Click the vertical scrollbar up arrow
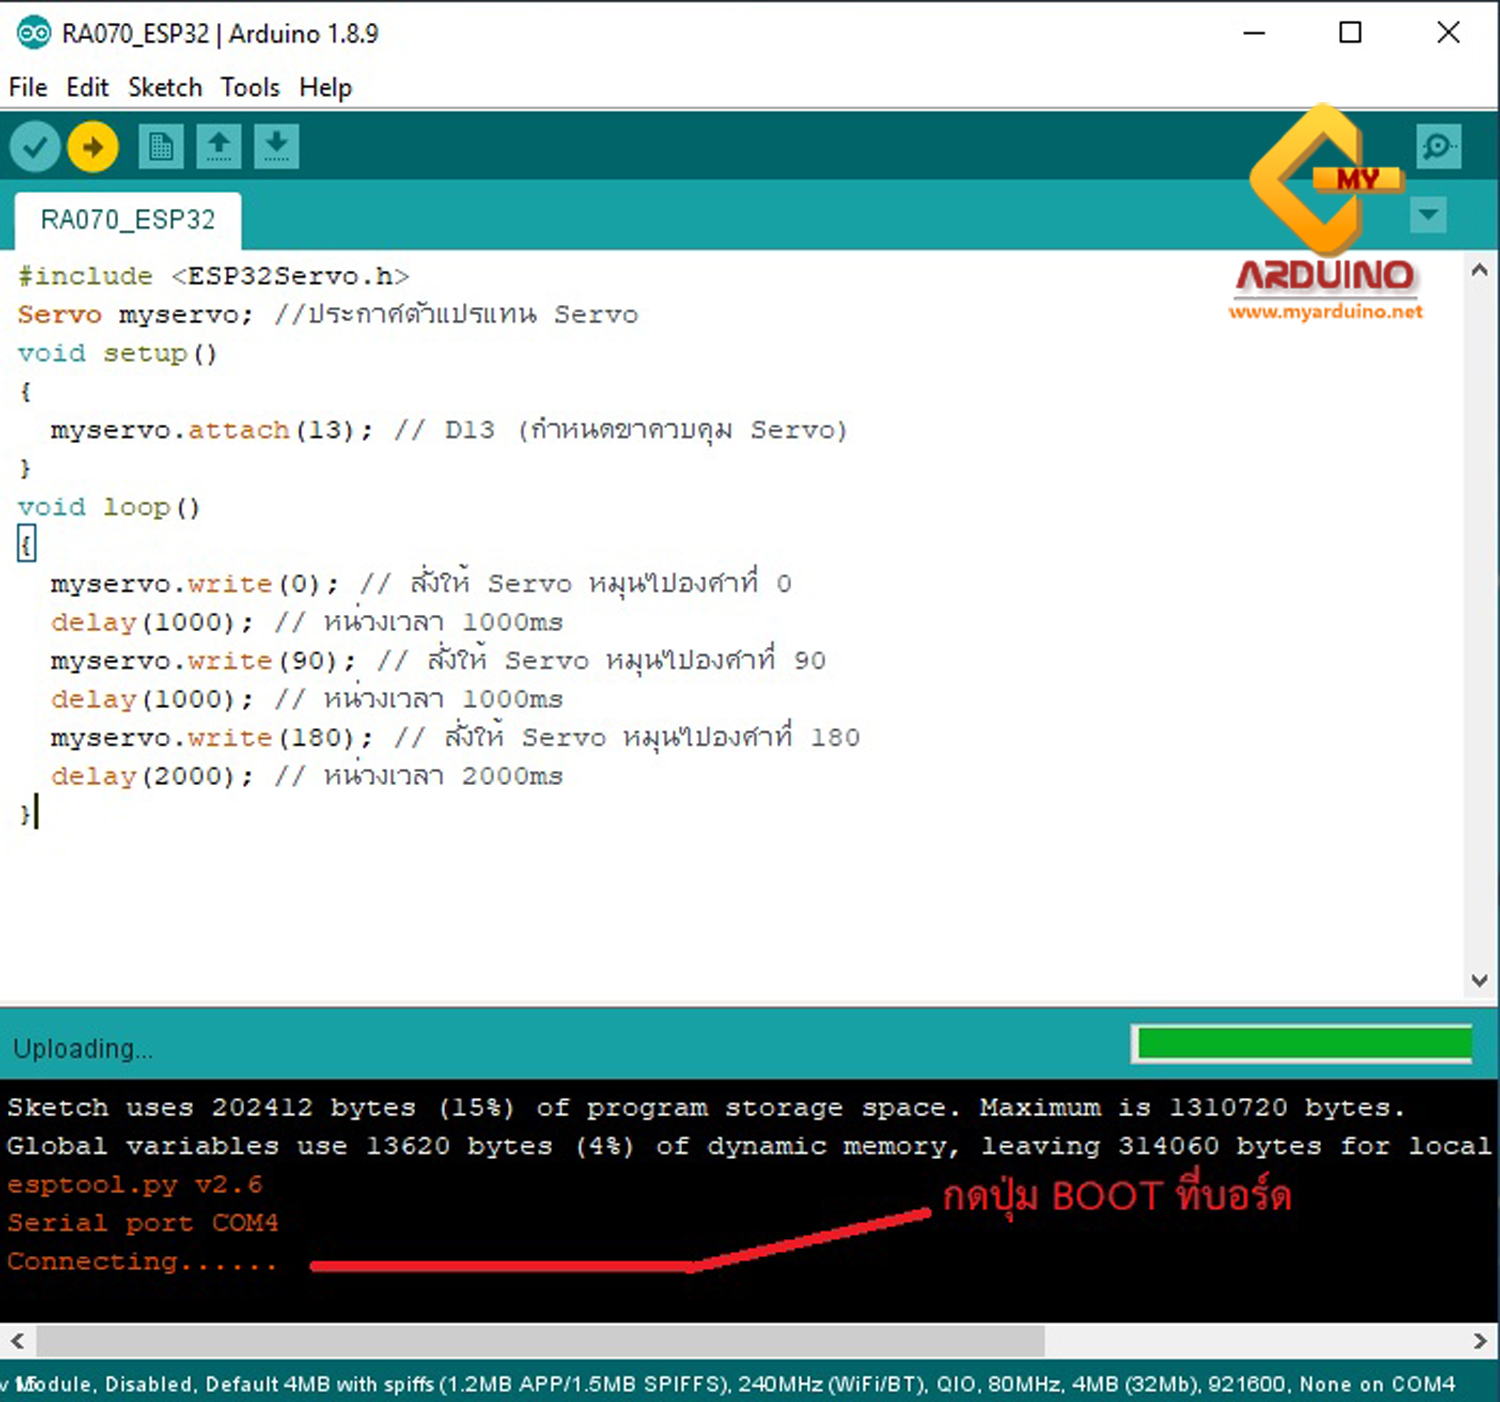 (1479, 268)
